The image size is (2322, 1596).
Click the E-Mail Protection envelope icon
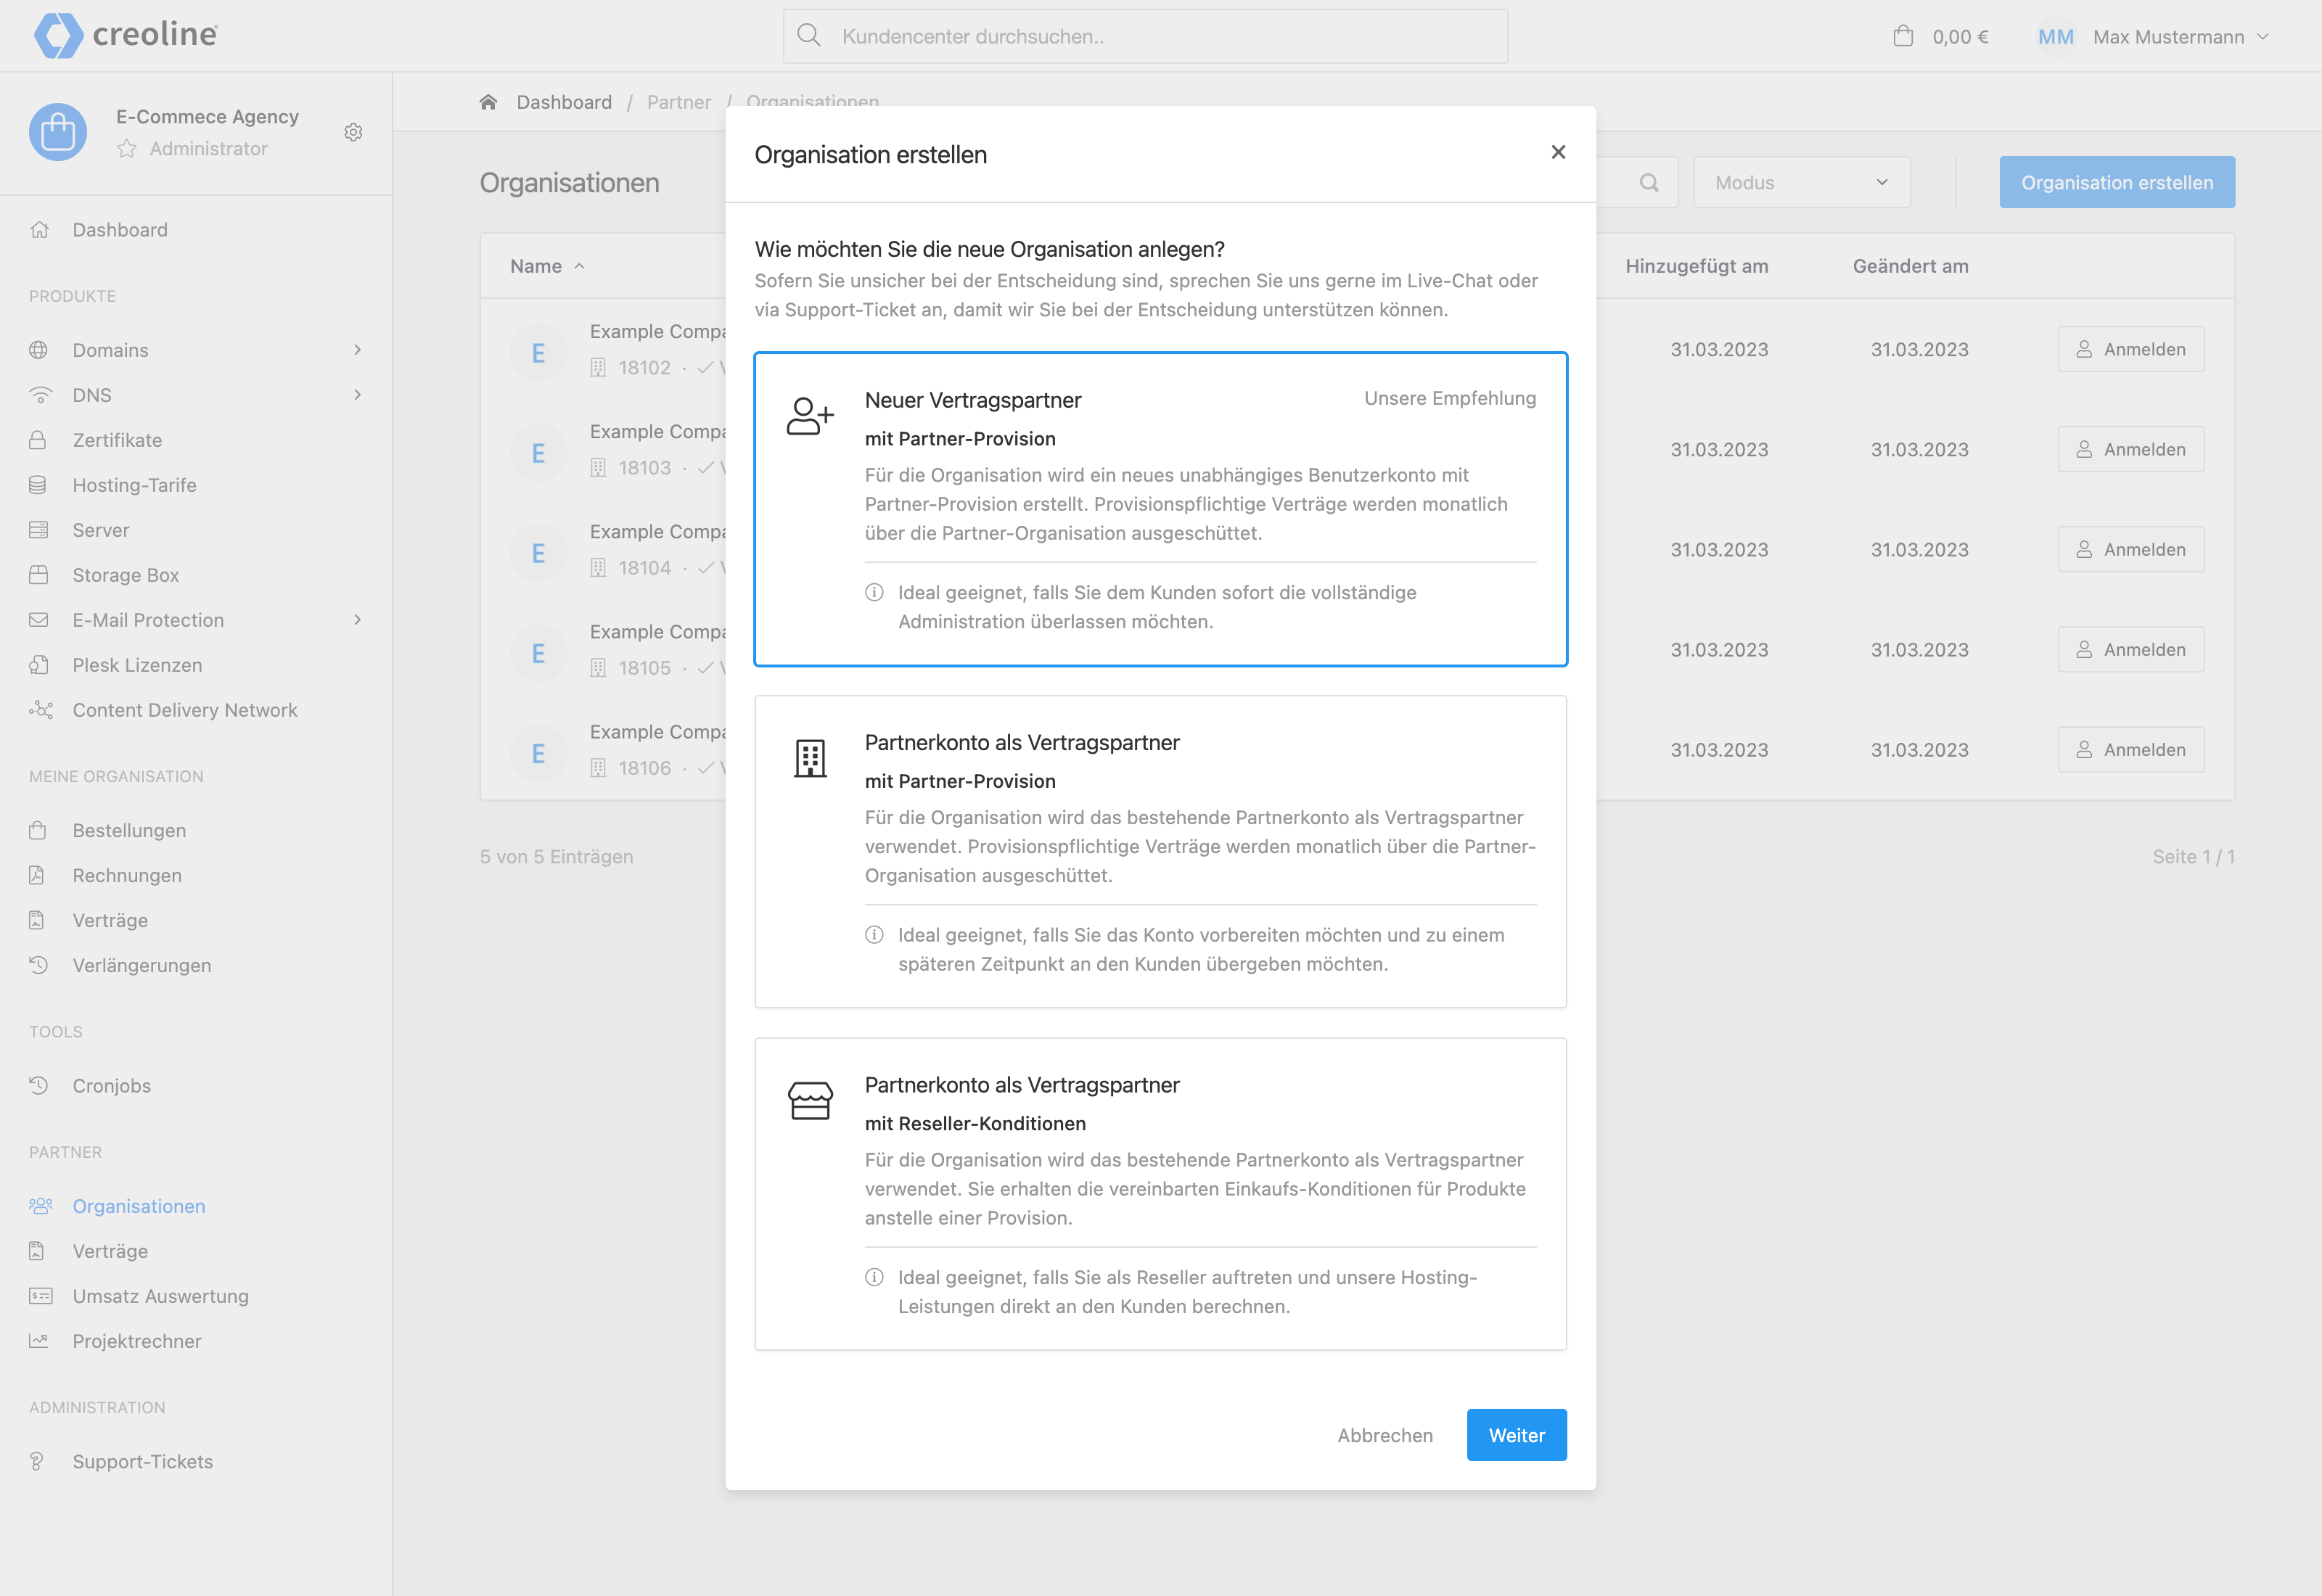click(x=39, y=620)
